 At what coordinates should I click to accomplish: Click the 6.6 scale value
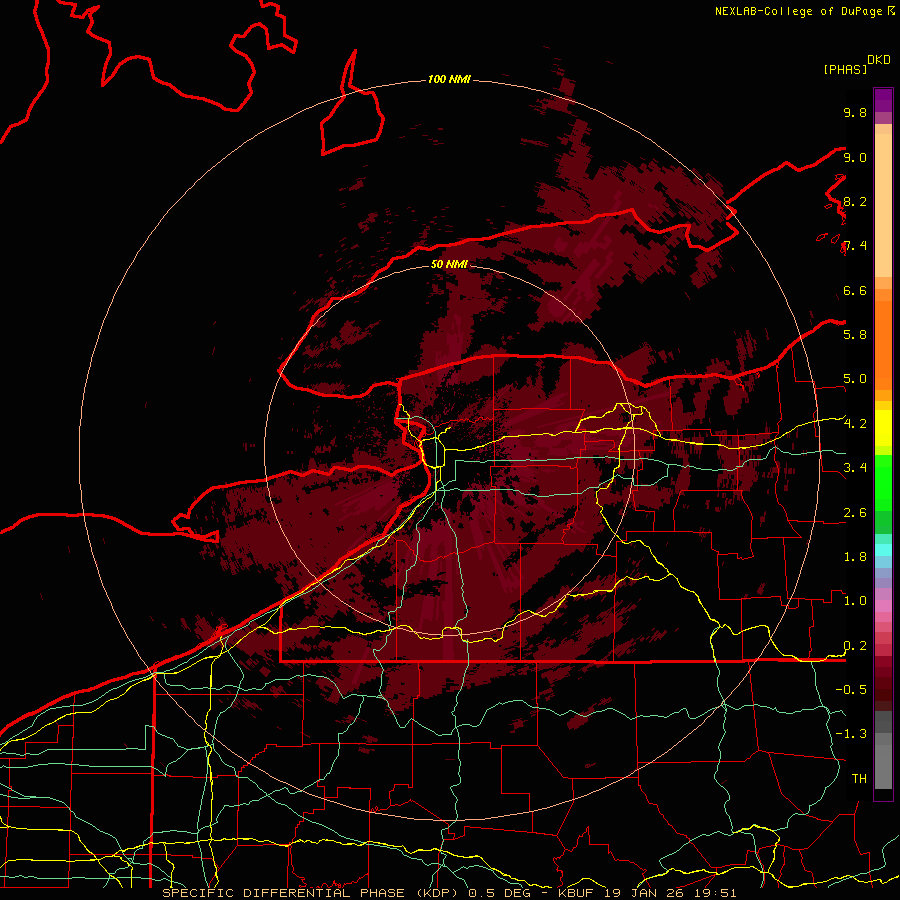(855, 290)
